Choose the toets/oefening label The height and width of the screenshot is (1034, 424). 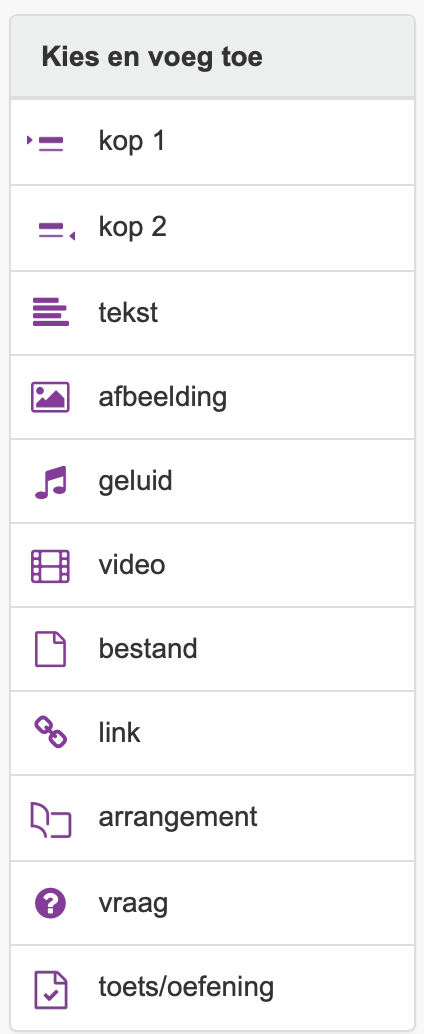pos(186,987)
